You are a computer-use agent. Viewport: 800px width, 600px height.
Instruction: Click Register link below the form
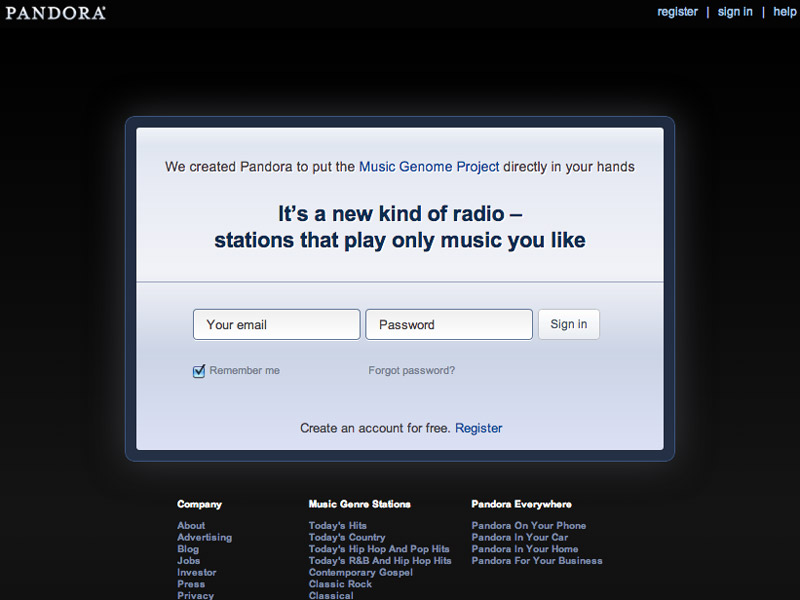pyautogui.click(x=479, y=428)
